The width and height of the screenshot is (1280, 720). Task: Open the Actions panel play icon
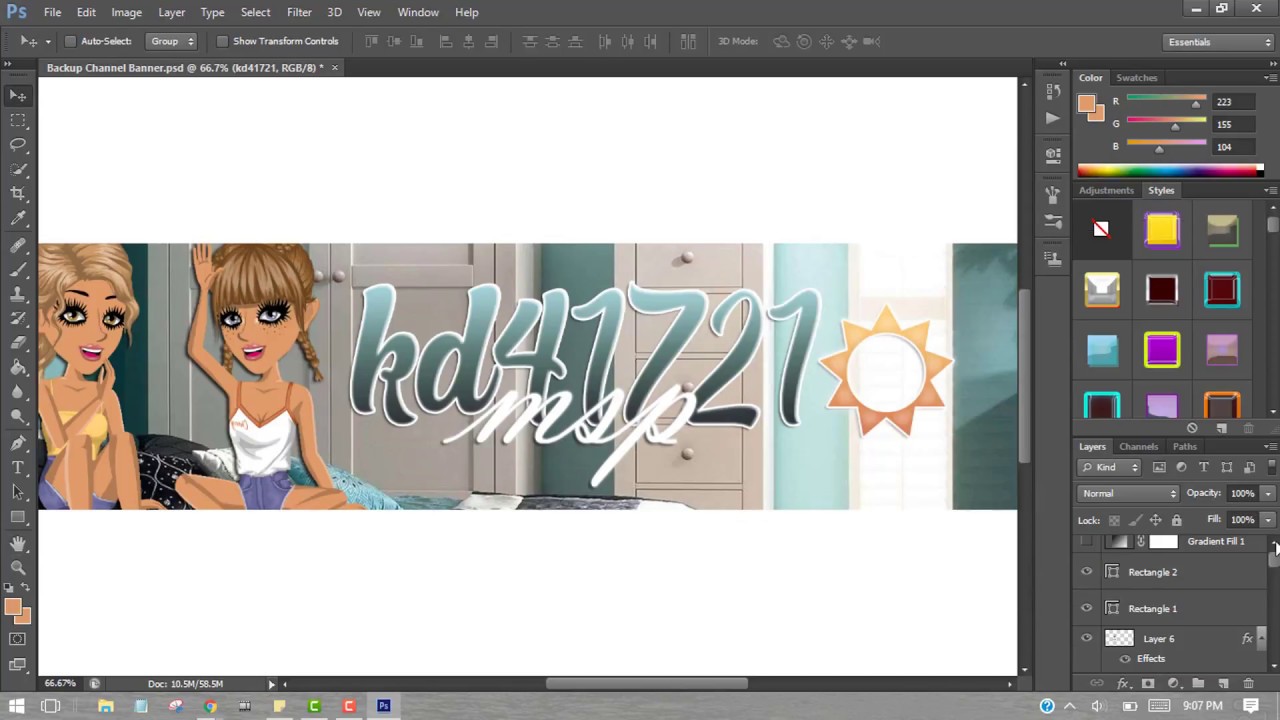pos(1052,118)
